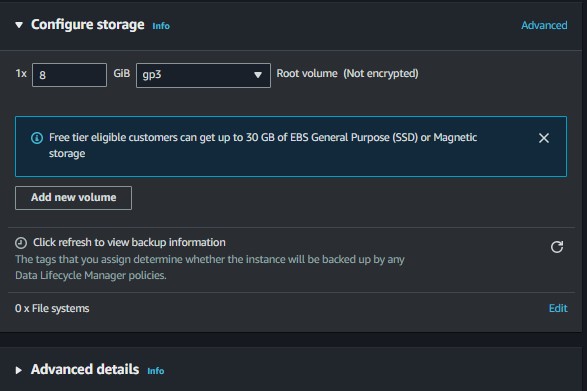Expand the Advanced details section
Screen dimensions: 587x391
coord(18,370)
